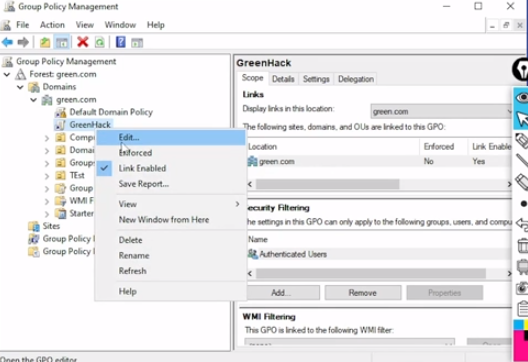Open the Display links location dropdown
The height and width of the screenshot is (362, 528).
coord(442,111)
